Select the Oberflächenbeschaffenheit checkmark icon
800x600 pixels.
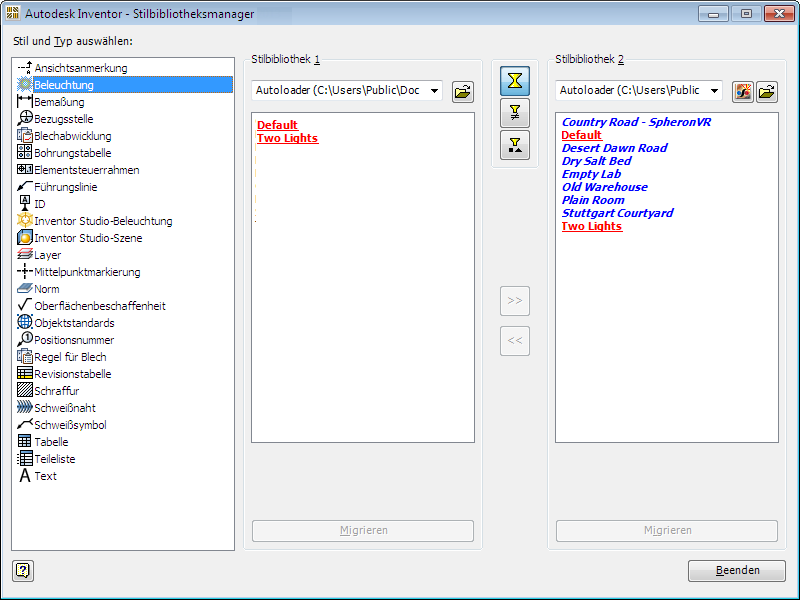24,305
